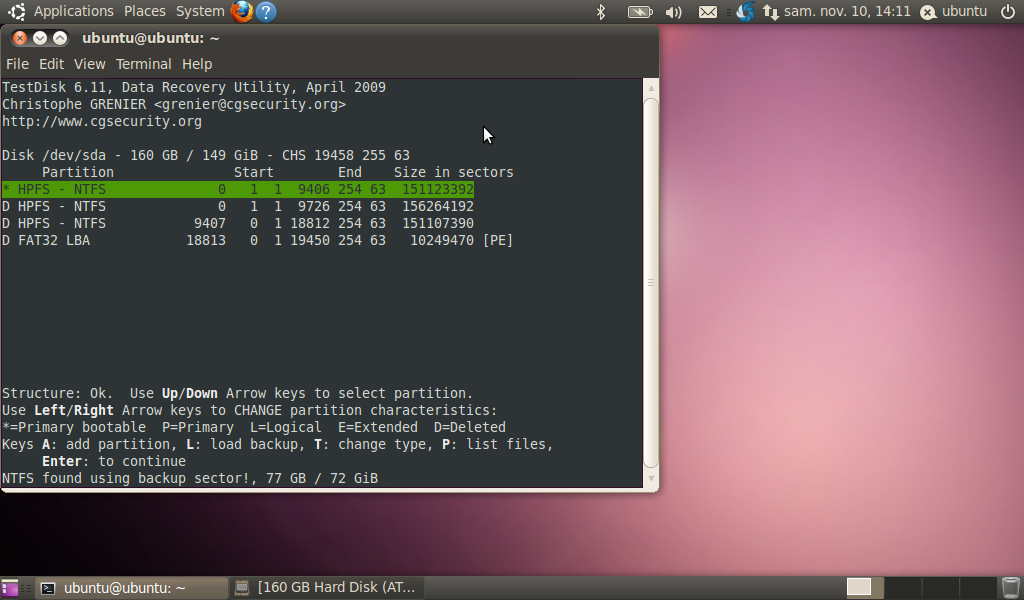Click the power shutdown icon
Screen dimensions: 1024x600
click(1008, 11)
